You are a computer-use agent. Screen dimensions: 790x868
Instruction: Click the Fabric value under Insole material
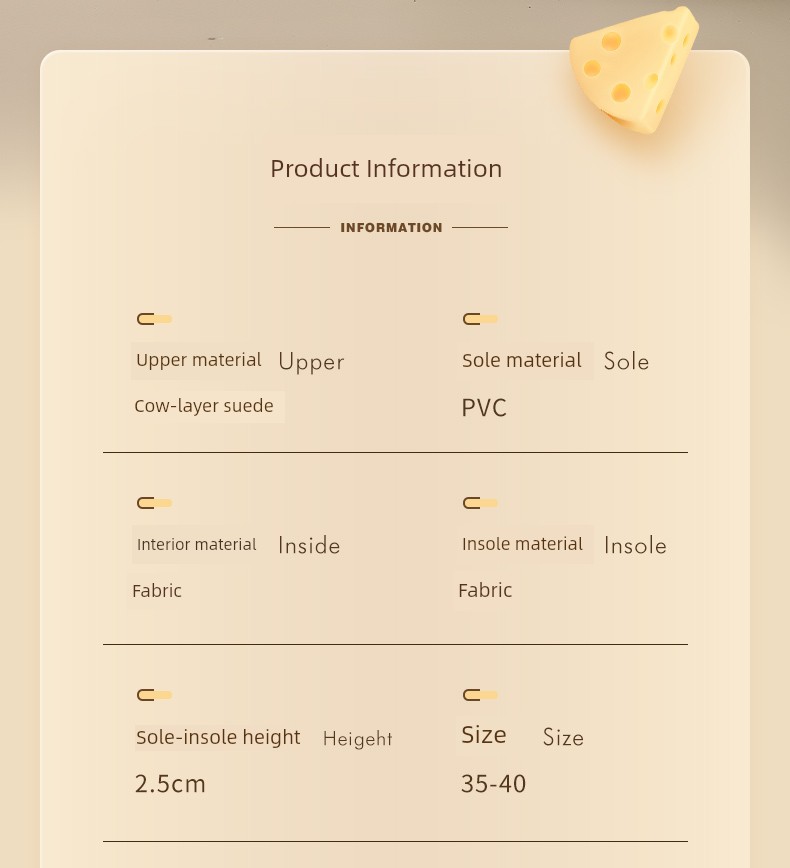click(485, 591)
